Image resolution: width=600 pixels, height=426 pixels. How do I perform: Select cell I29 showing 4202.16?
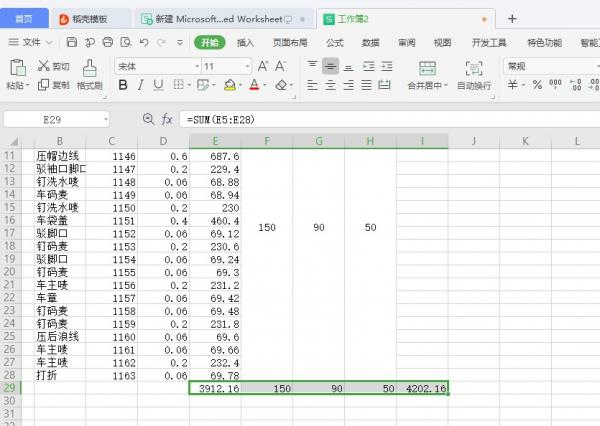[422, 388]
